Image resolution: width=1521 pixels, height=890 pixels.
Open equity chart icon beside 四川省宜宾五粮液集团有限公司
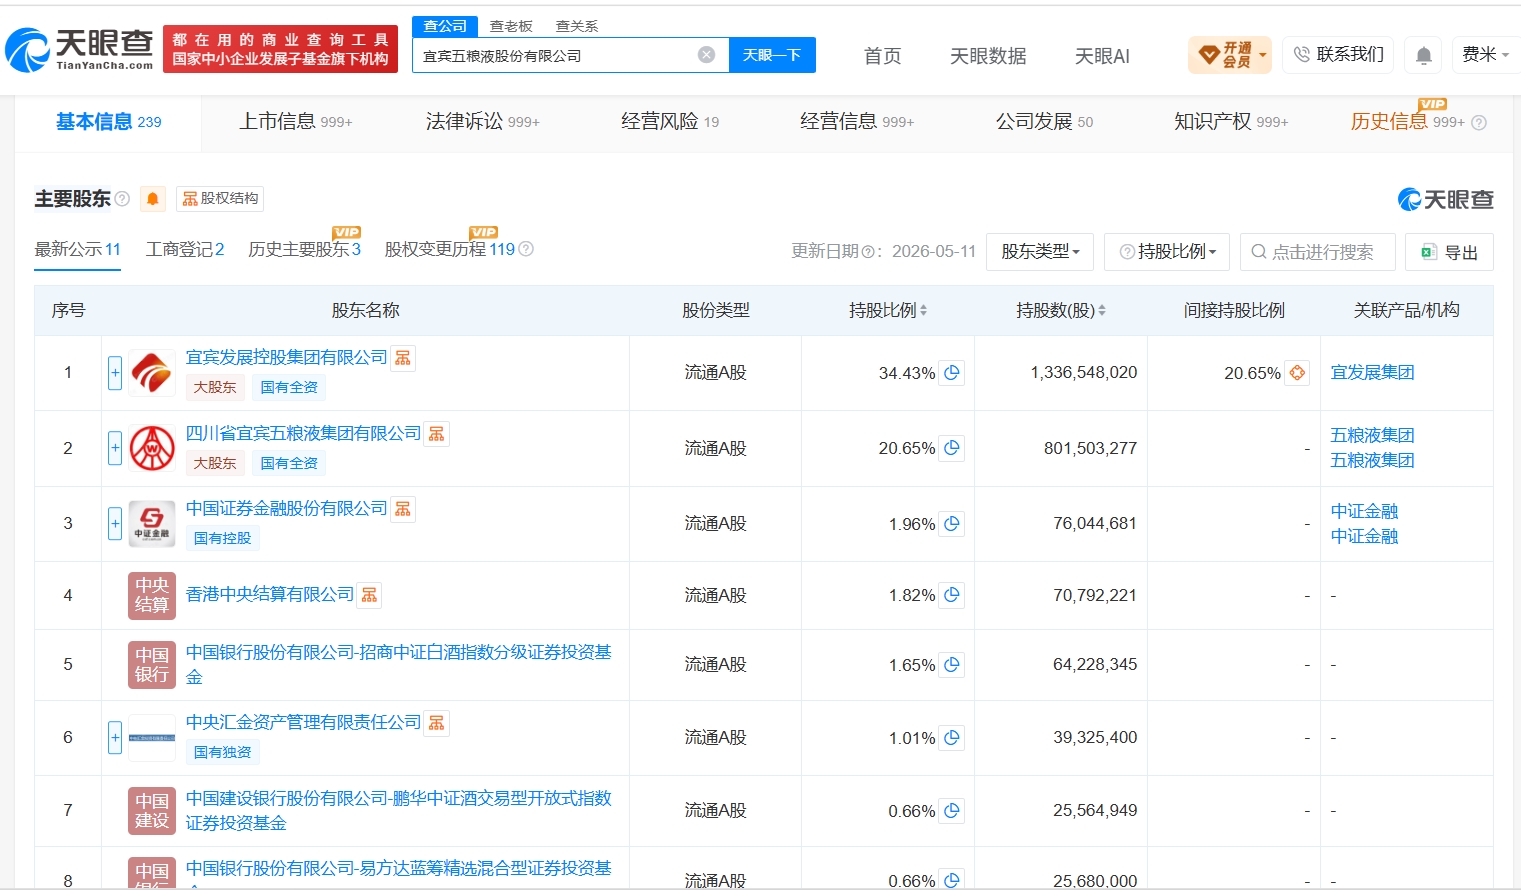437,434
